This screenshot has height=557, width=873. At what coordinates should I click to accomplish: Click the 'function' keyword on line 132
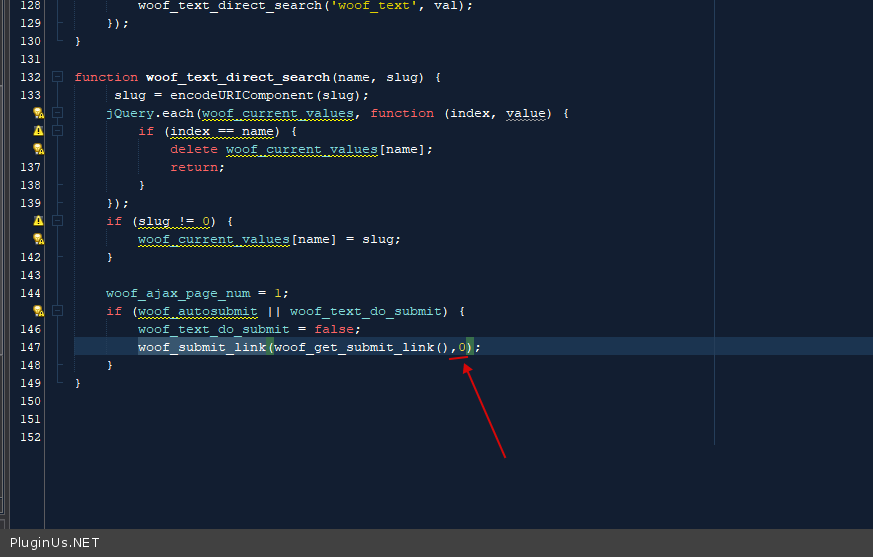click(x=106, y=77)
